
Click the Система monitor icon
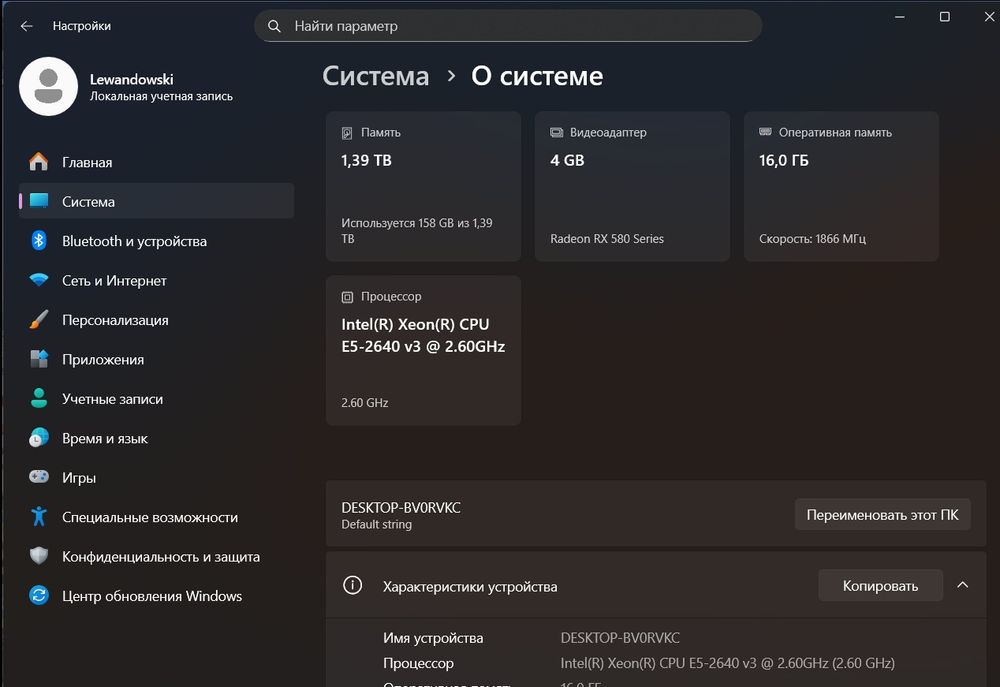(x=39, y=201)
